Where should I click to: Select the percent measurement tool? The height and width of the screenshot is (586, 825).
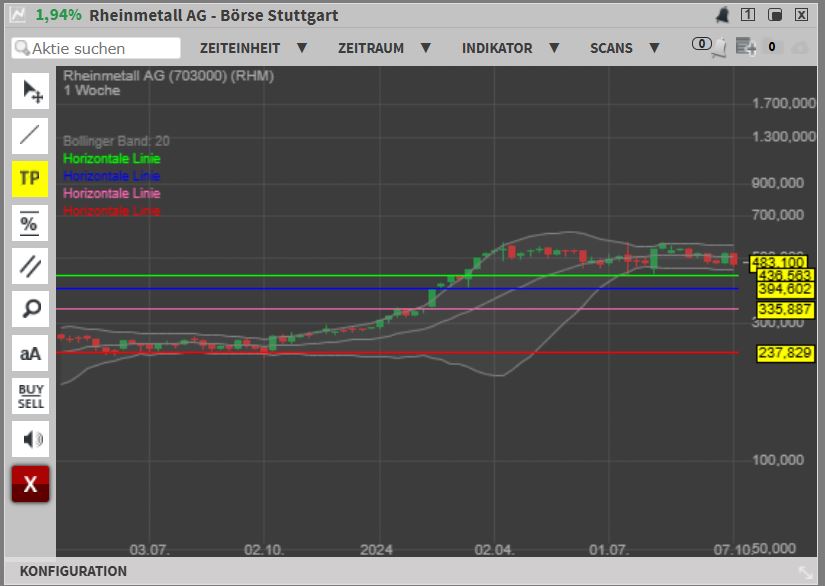pos(31,223)
